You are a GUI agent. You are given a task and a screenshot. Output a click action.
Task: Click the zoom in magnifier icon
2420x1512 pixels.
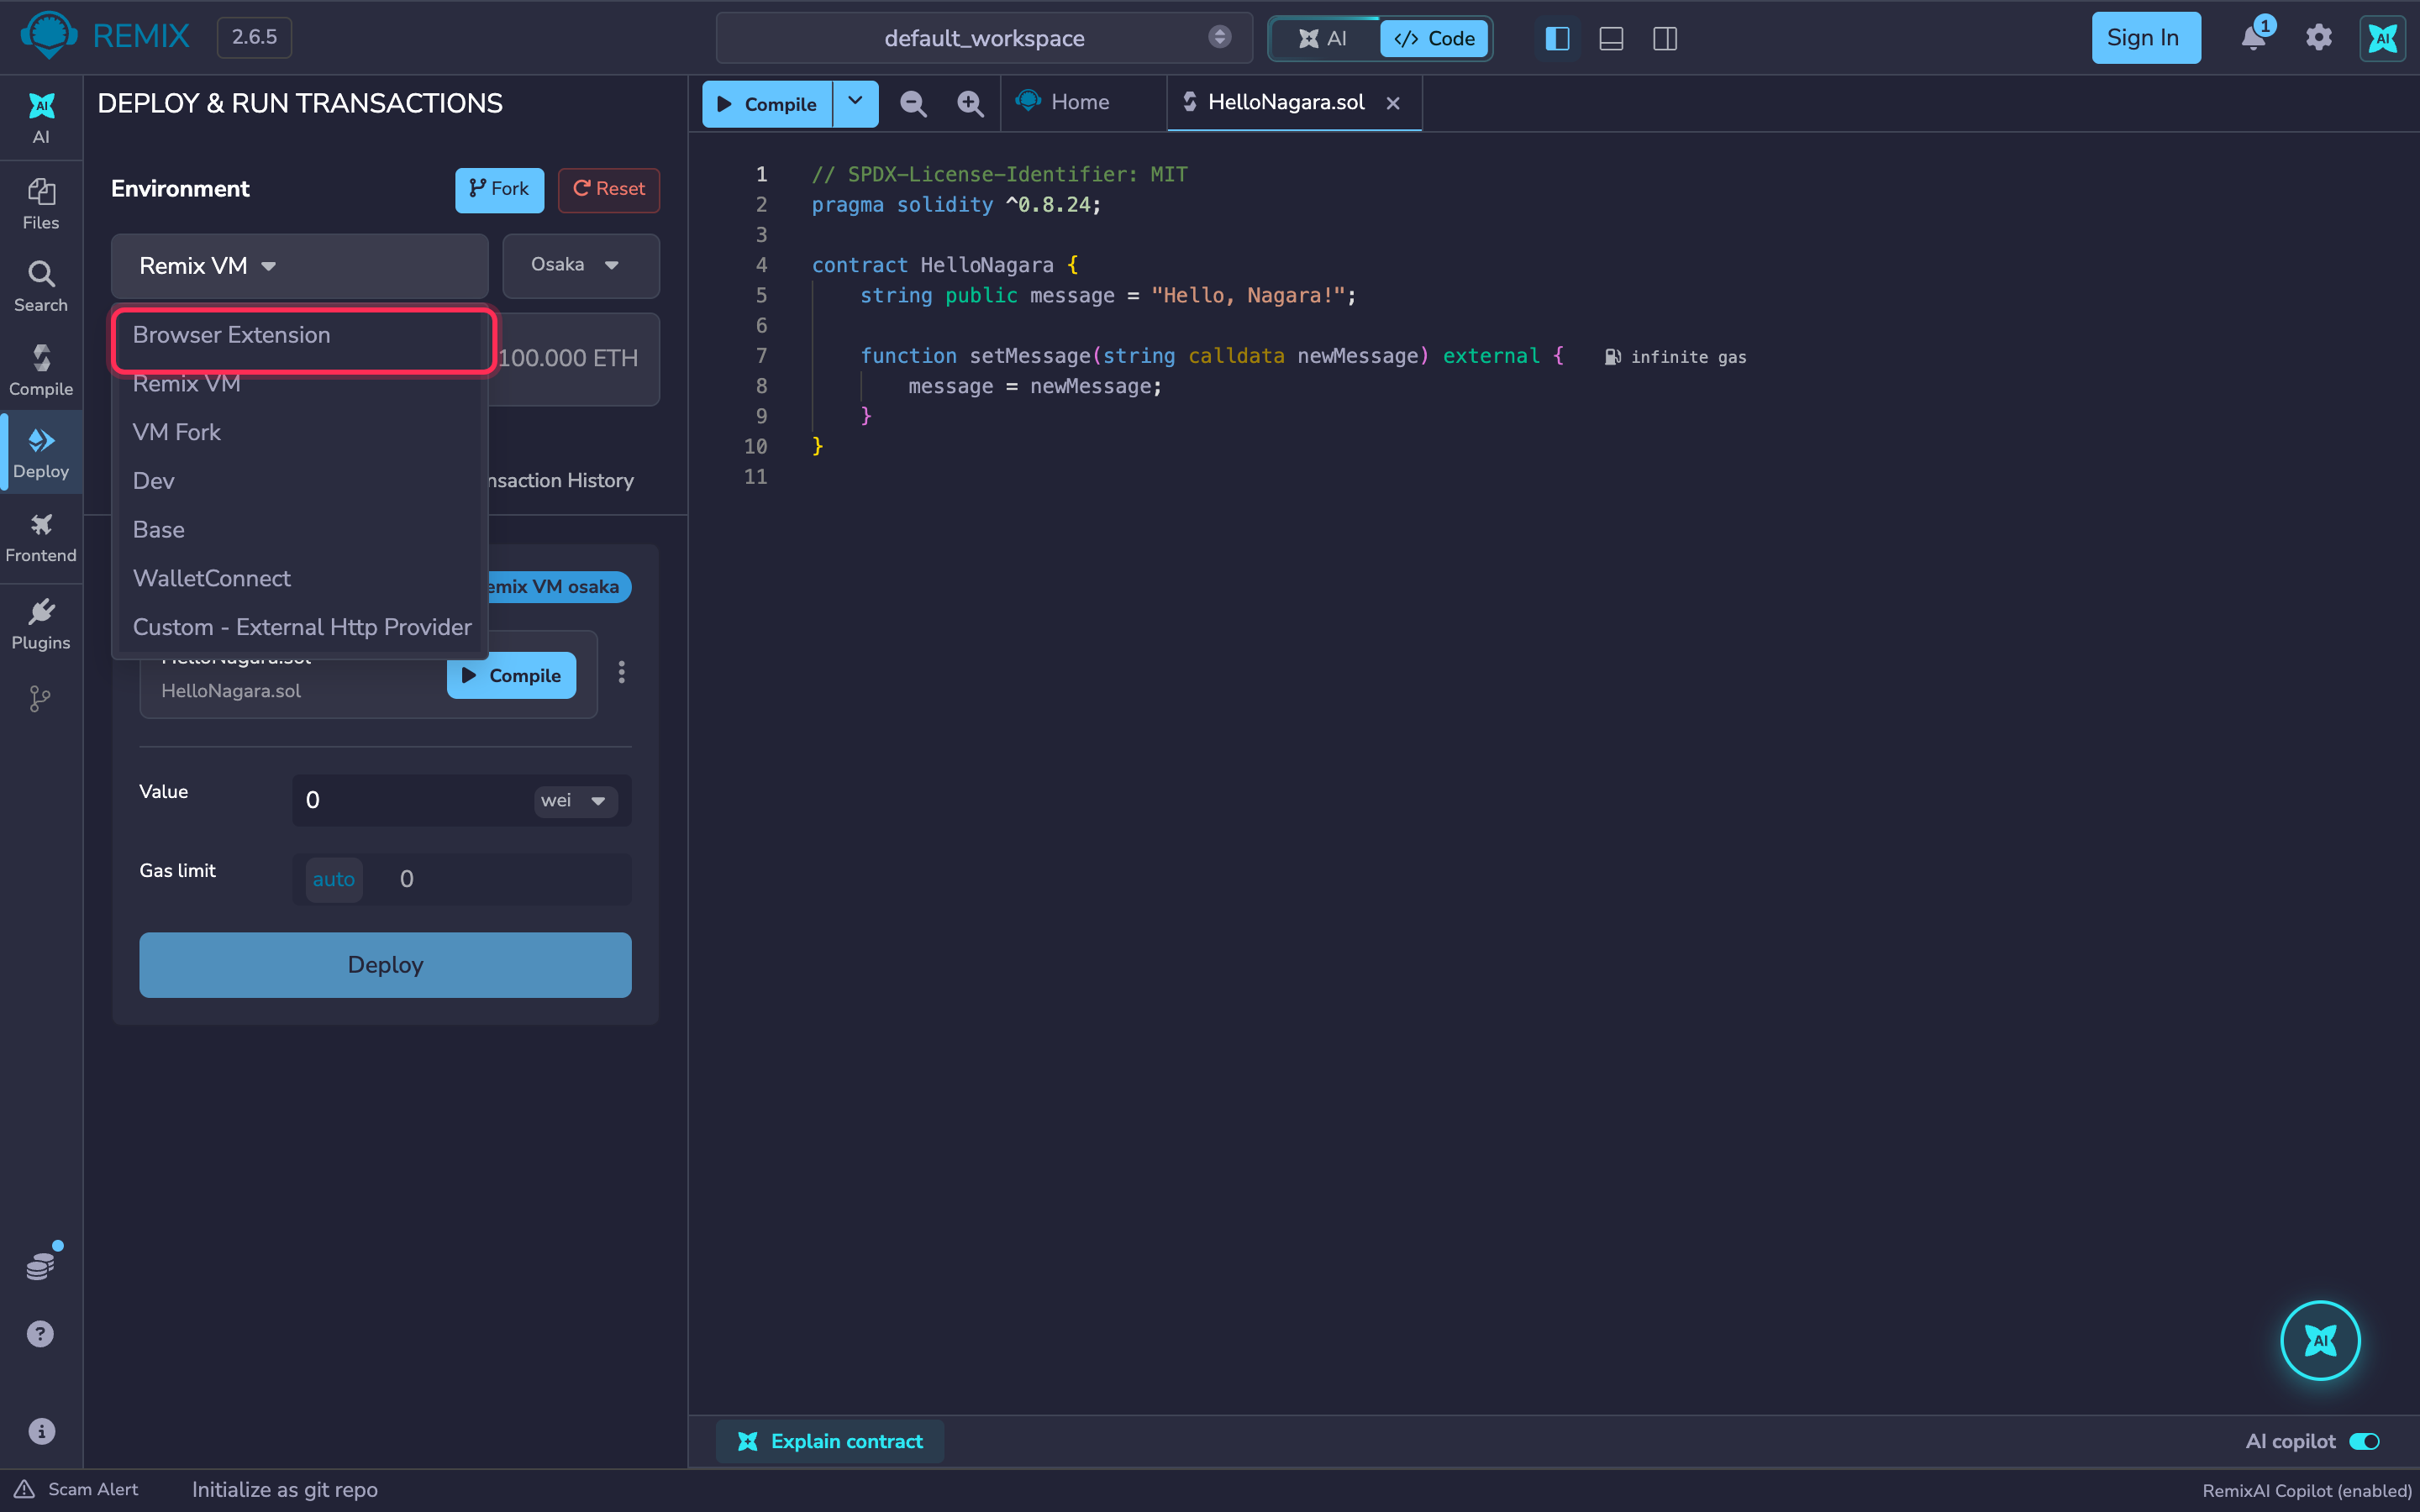pyautogui.click(x=970, y=103)
